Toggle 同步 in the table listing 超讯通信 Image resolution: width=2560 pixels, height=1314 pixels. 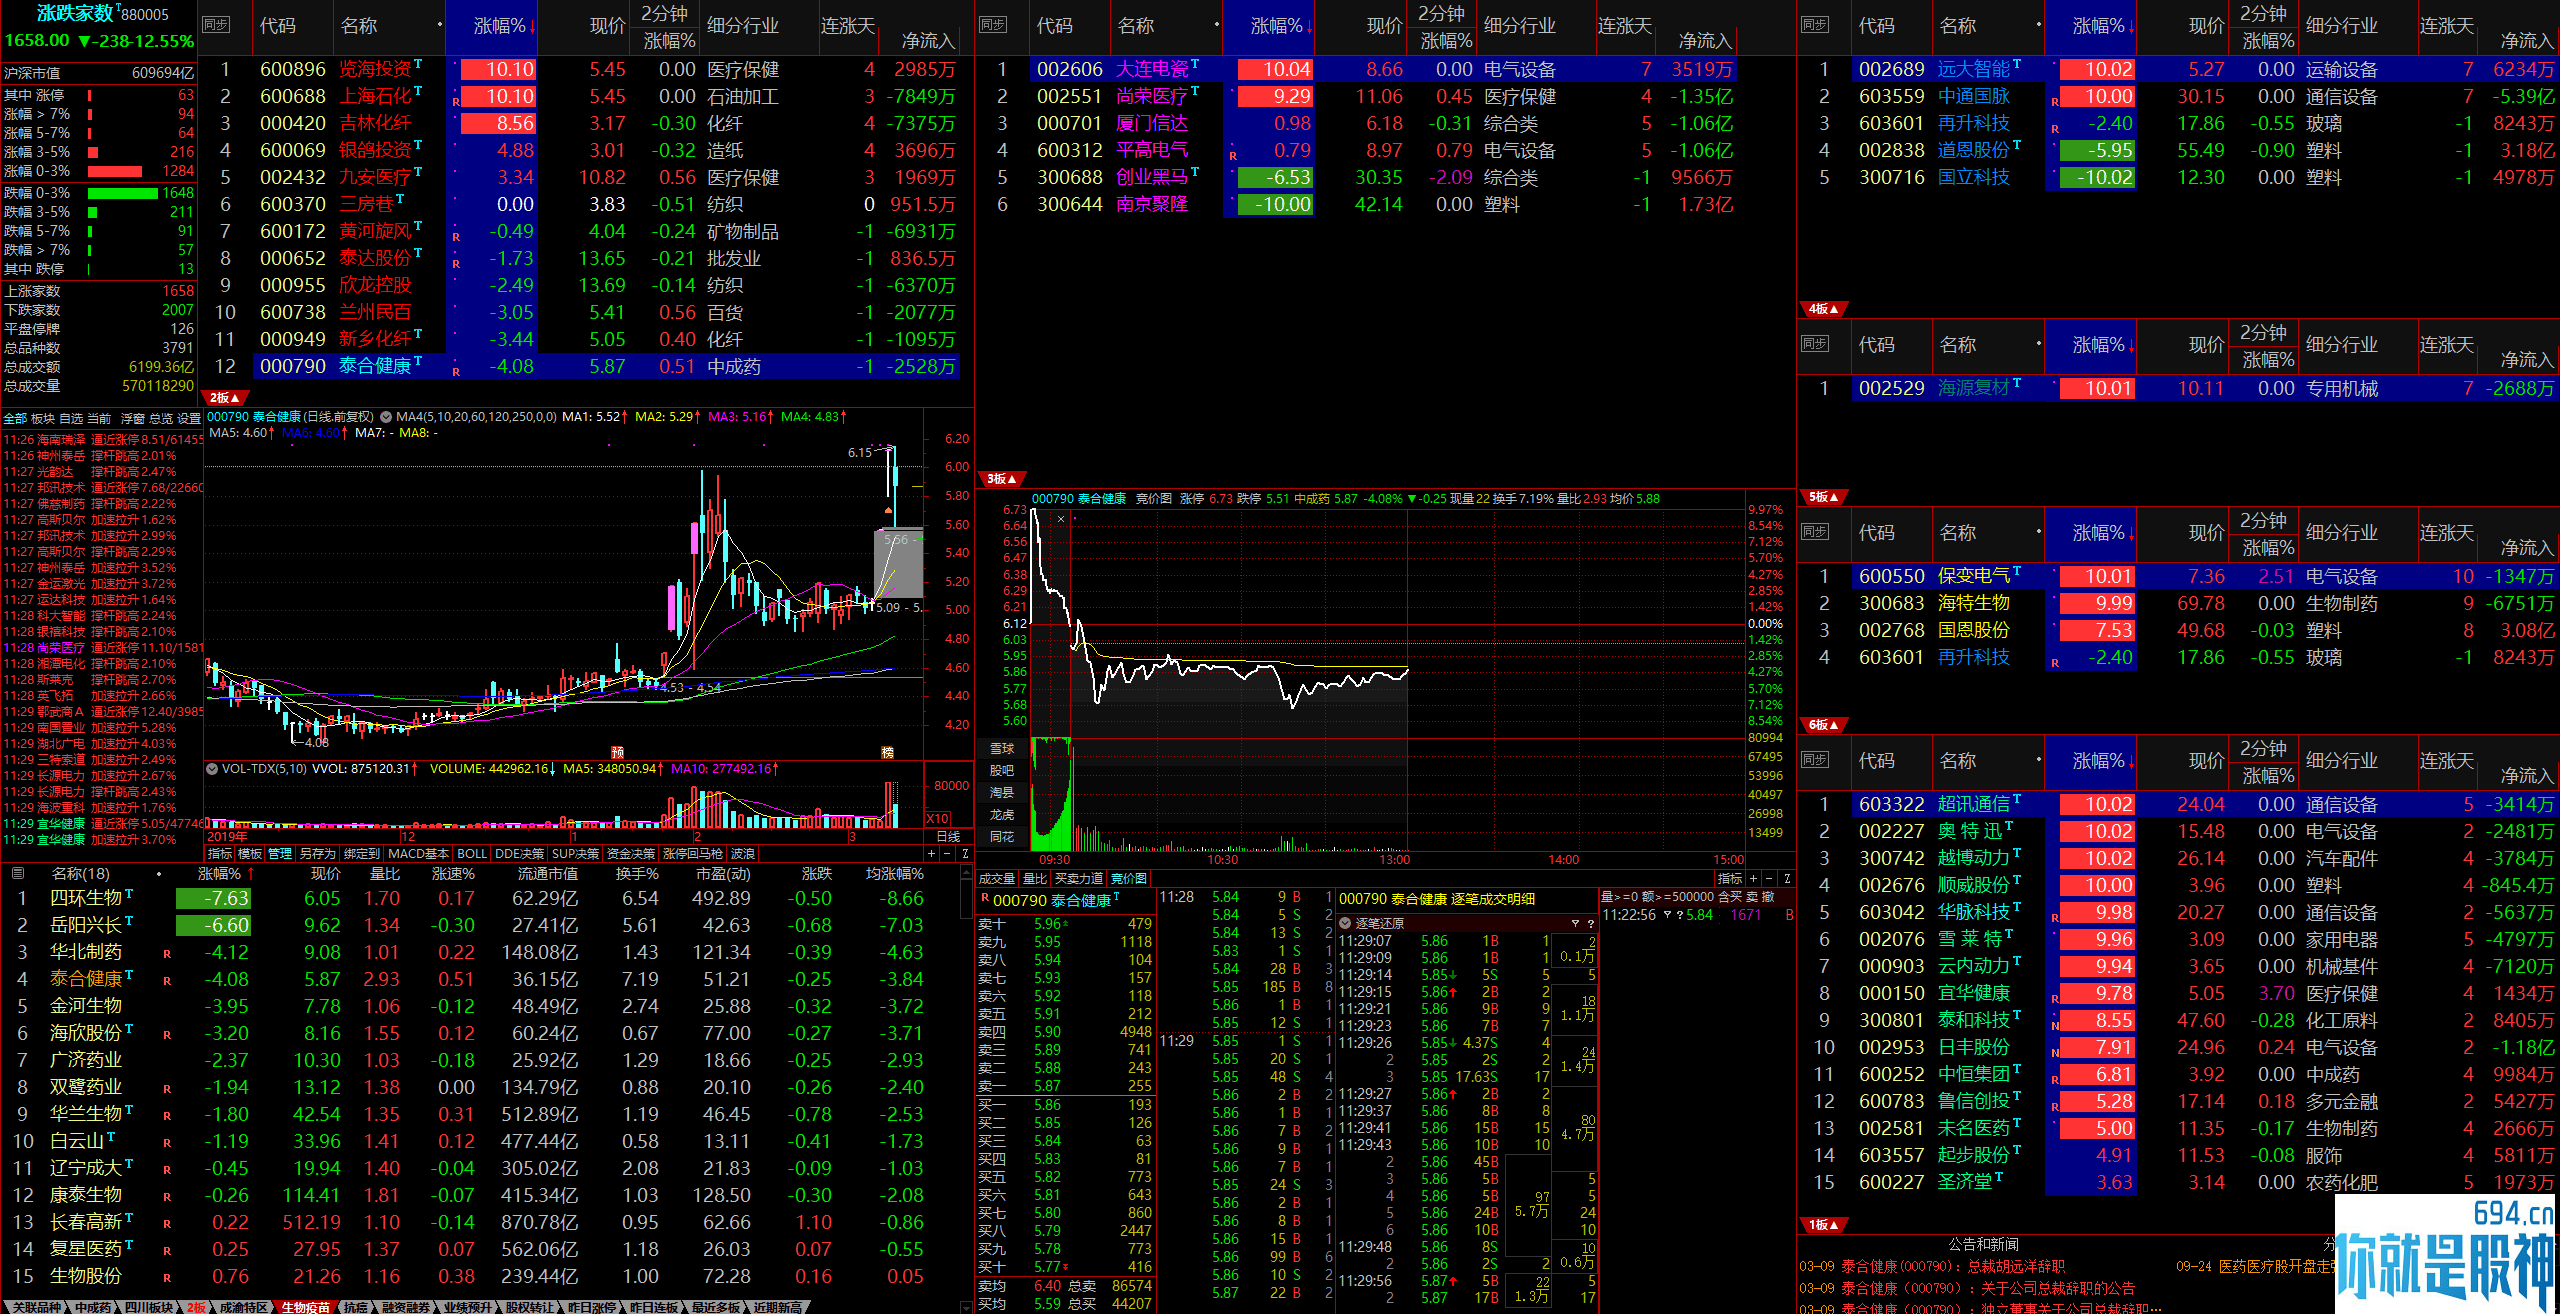tap(1815, 760)
